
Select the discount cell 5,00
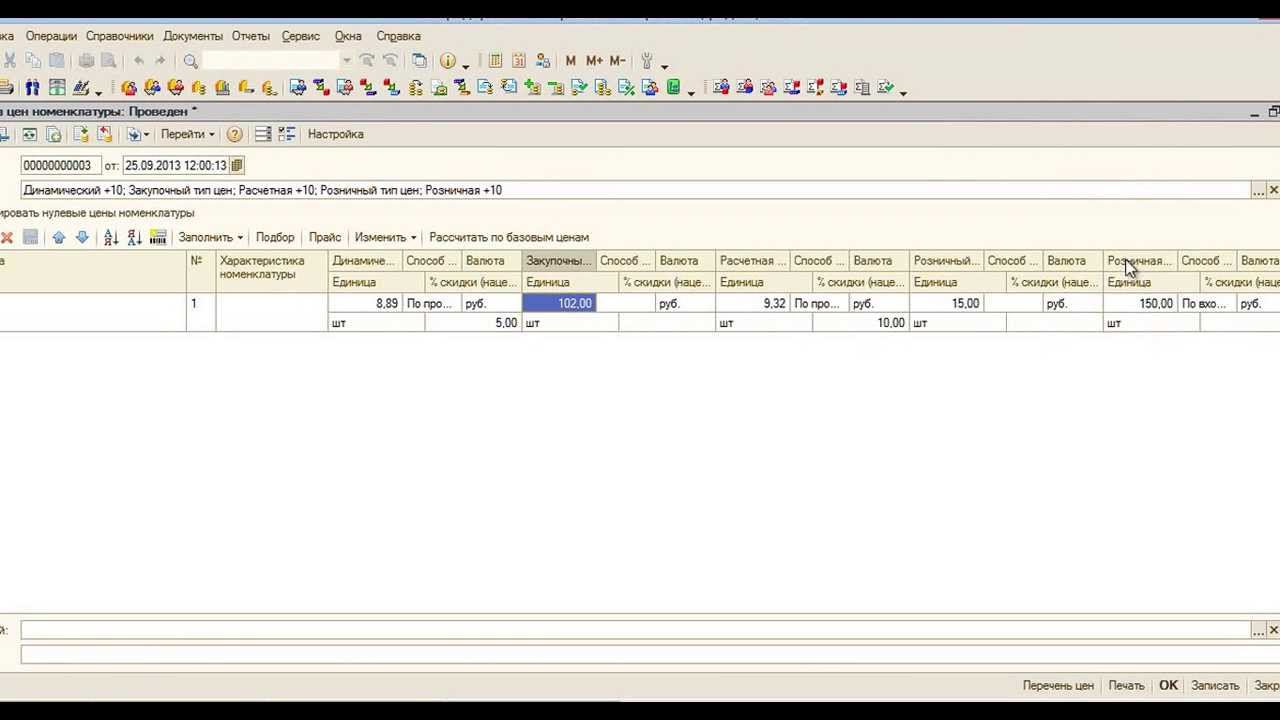point(473,323)
